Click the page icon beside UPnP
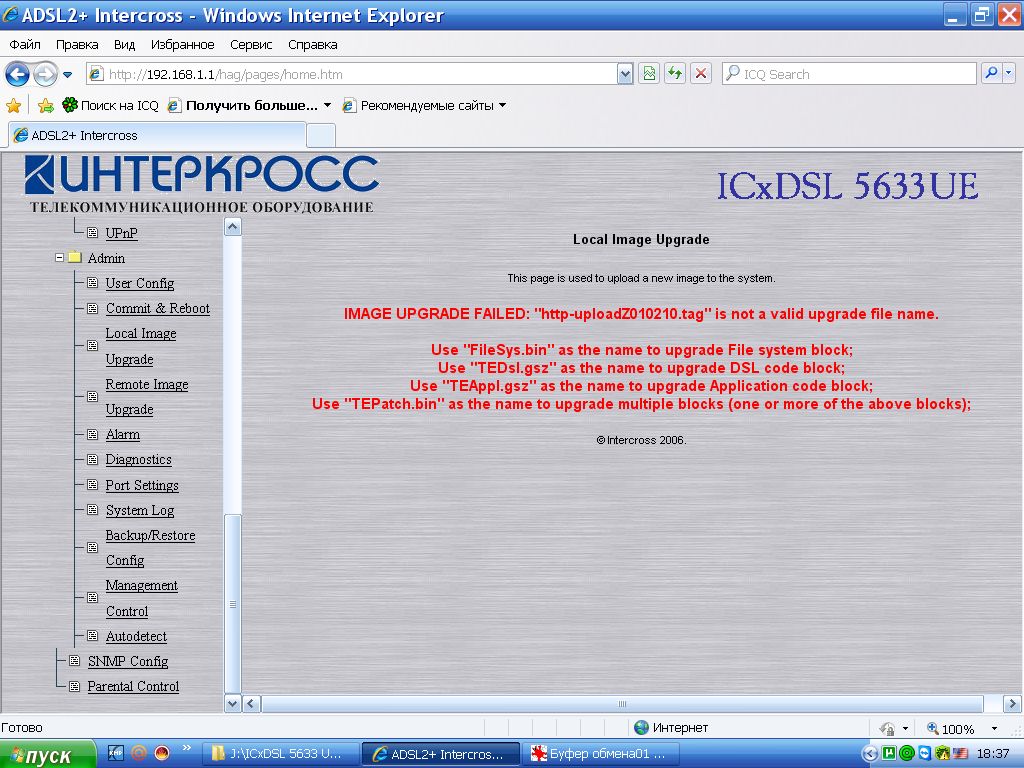Image resolution: width=1024 pixels, height=768 pixels. point(93,232)
